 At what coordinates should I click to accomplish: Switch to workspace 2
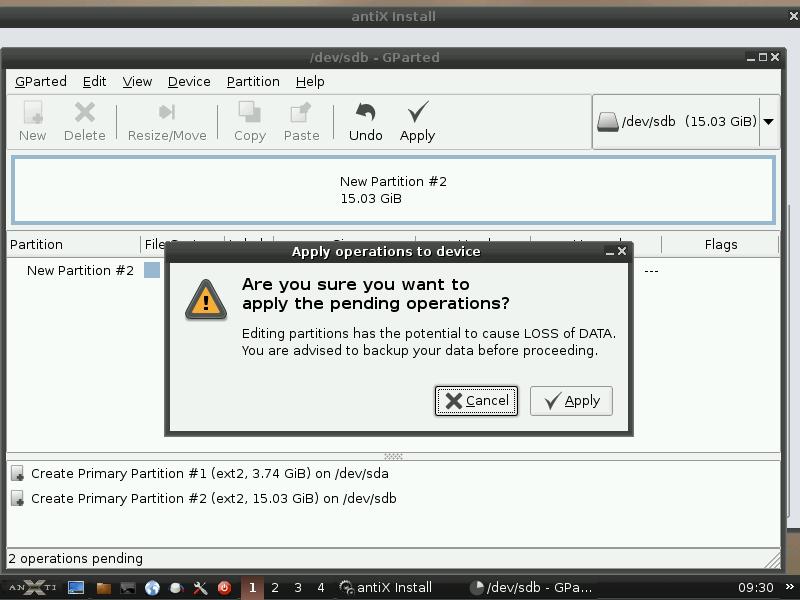tap(275, 588)
